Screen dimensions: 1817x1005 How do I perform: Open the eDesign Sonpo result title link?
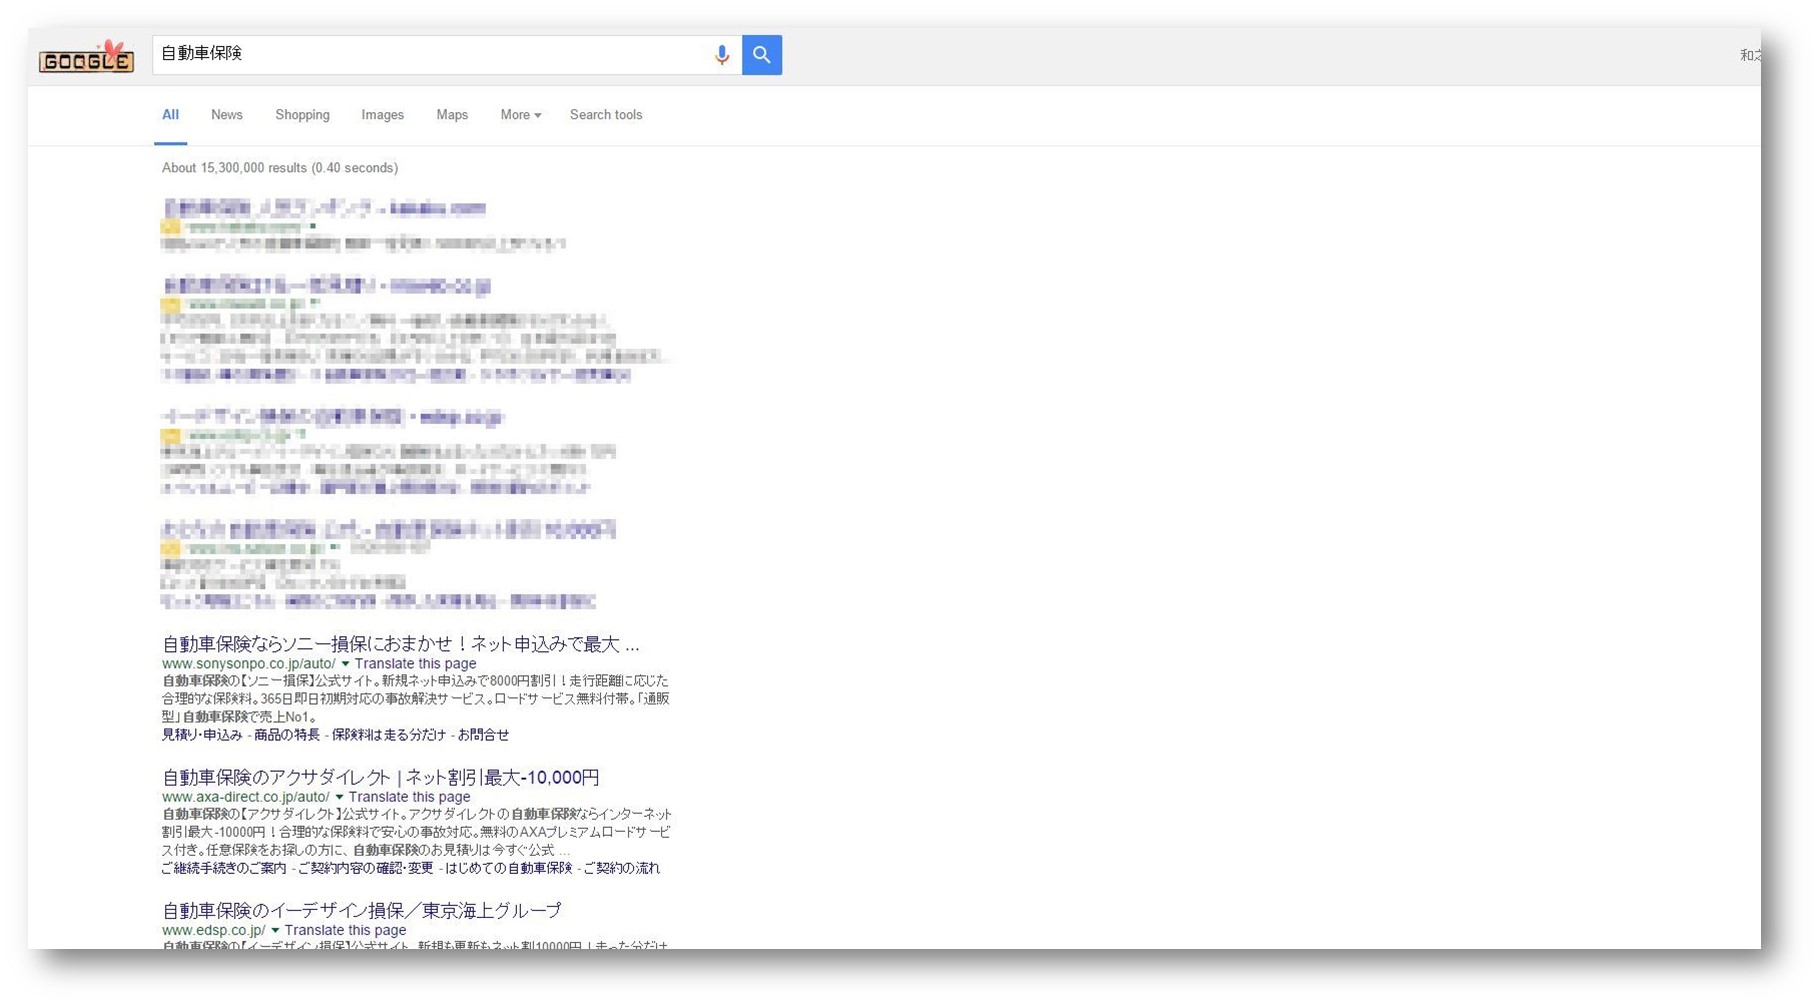pyautogui.click(x=362, y=910)
